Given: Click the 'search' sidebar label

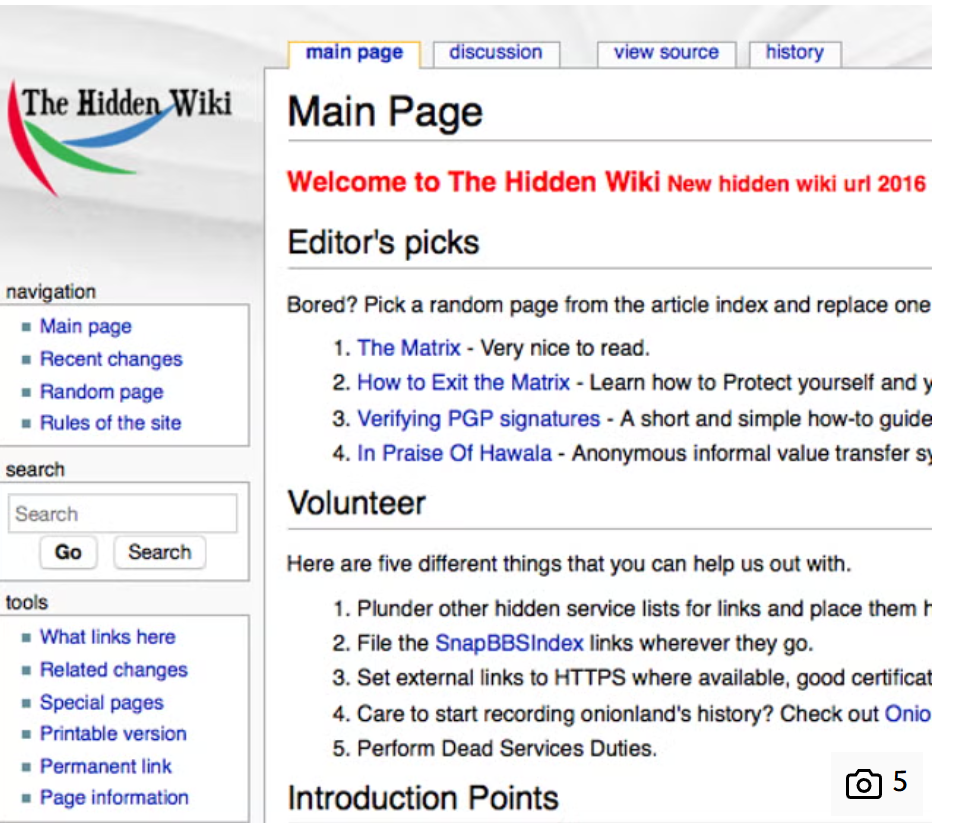Looking at the screenshot, I should (x=35, y=470).
